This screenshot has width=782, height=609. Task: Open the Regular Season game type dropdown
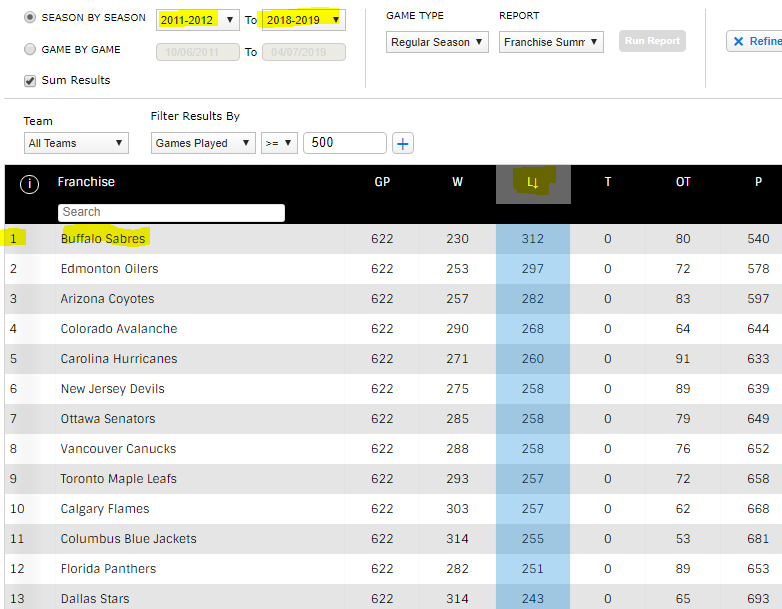[x=437, y=42]
